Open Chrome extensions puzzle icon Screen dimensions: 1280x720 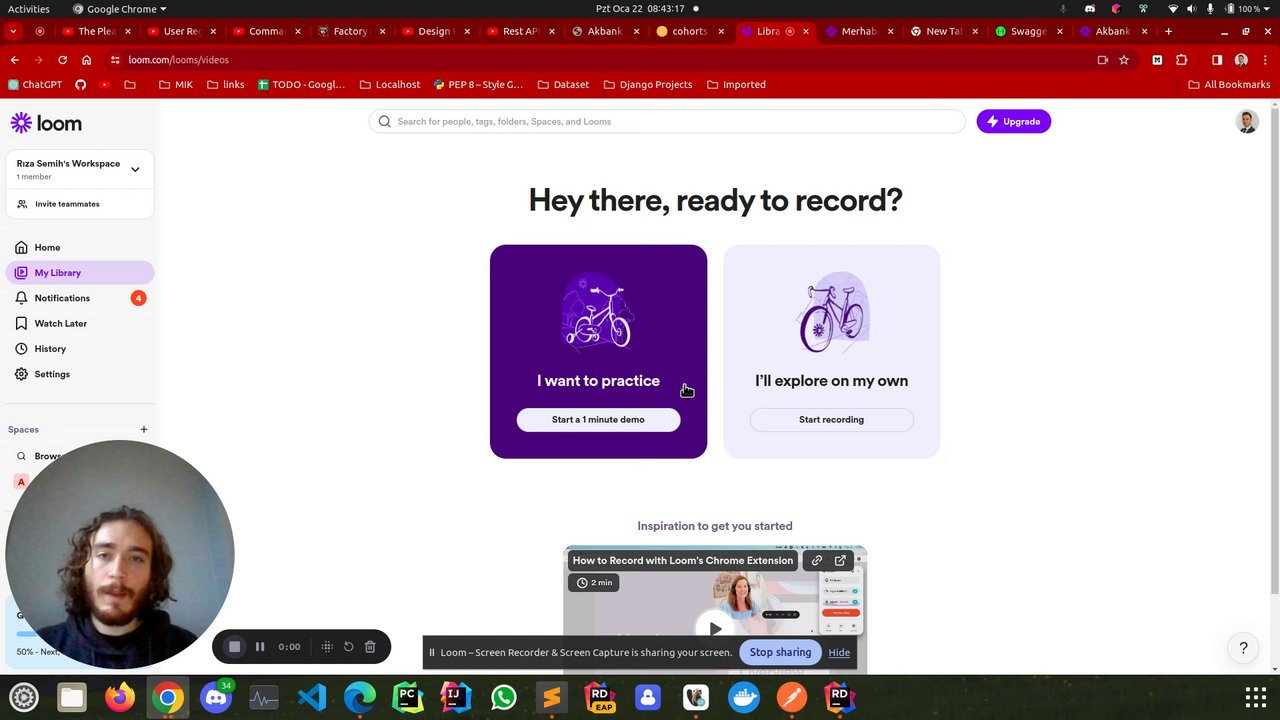point(1182,60)
